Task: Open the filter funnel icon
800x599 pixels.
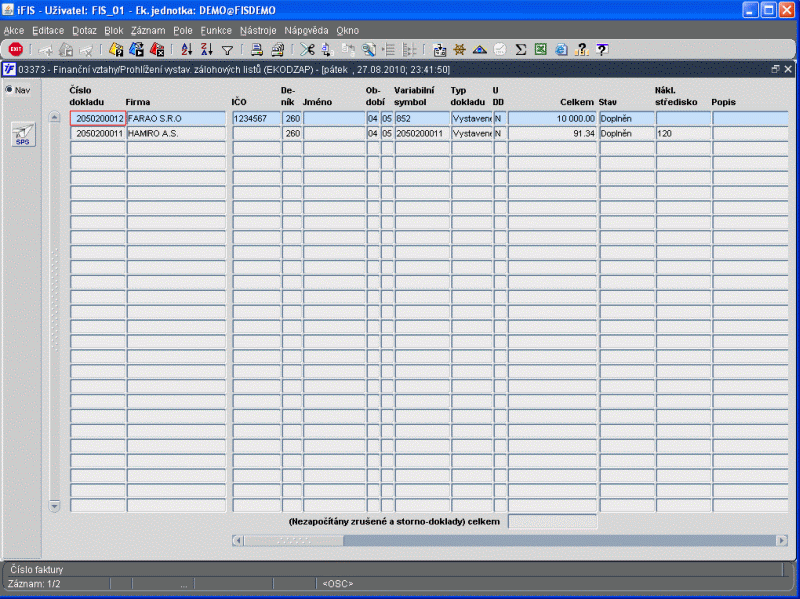Action: [x=228, y=50]
